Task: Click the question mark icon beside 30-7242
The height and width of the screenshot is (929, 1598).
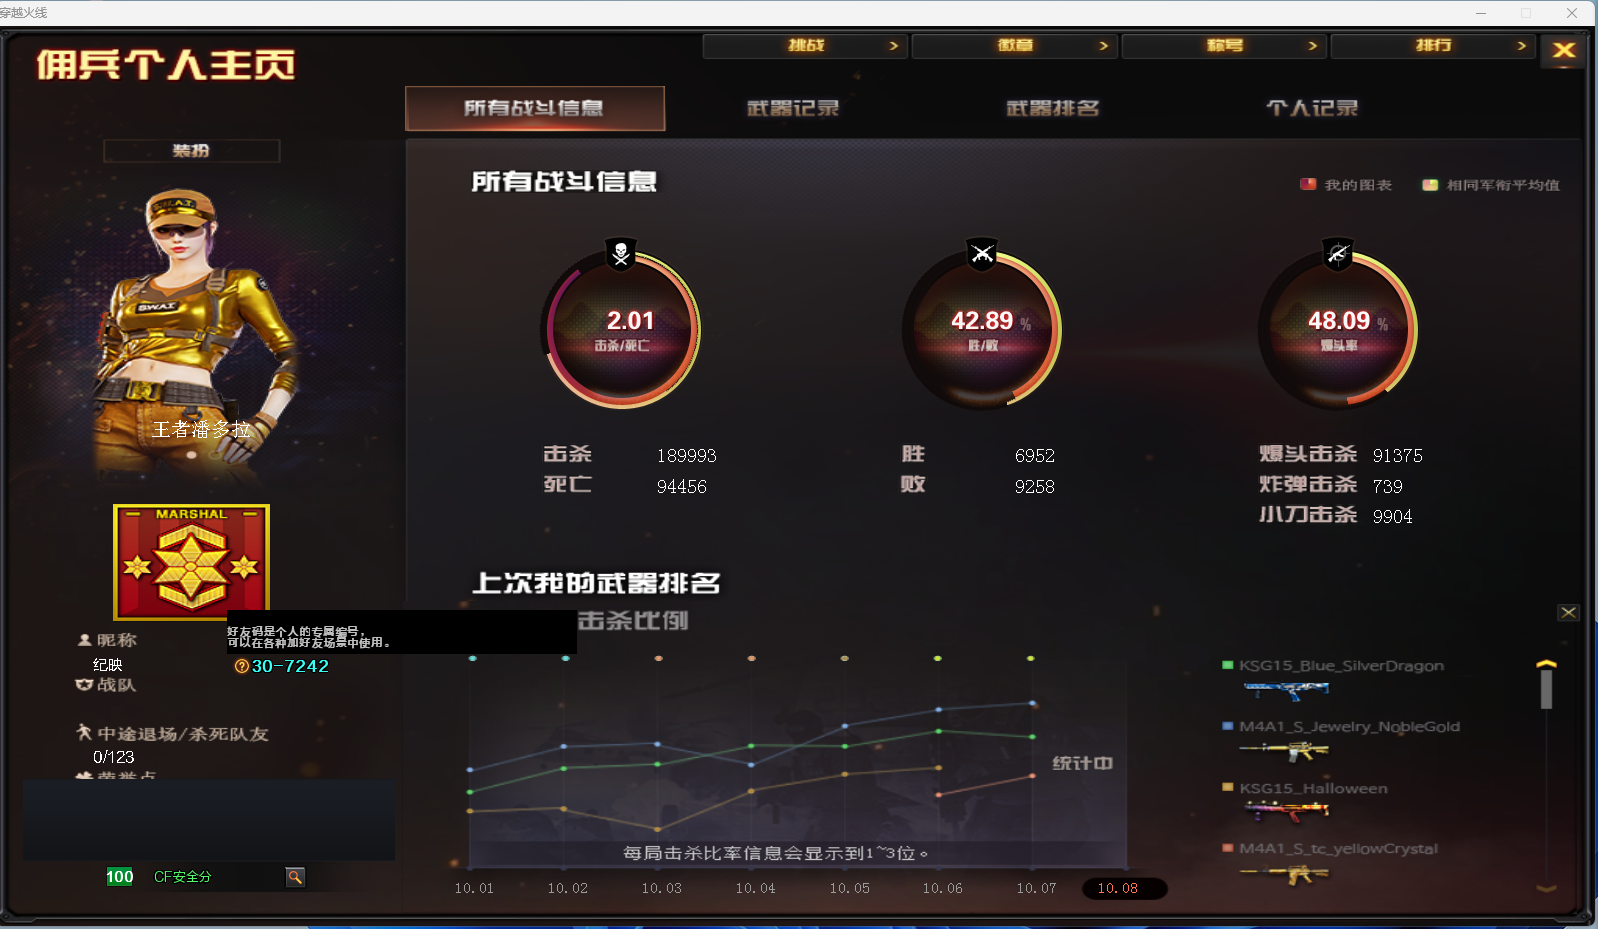Action: coord(241,666)
